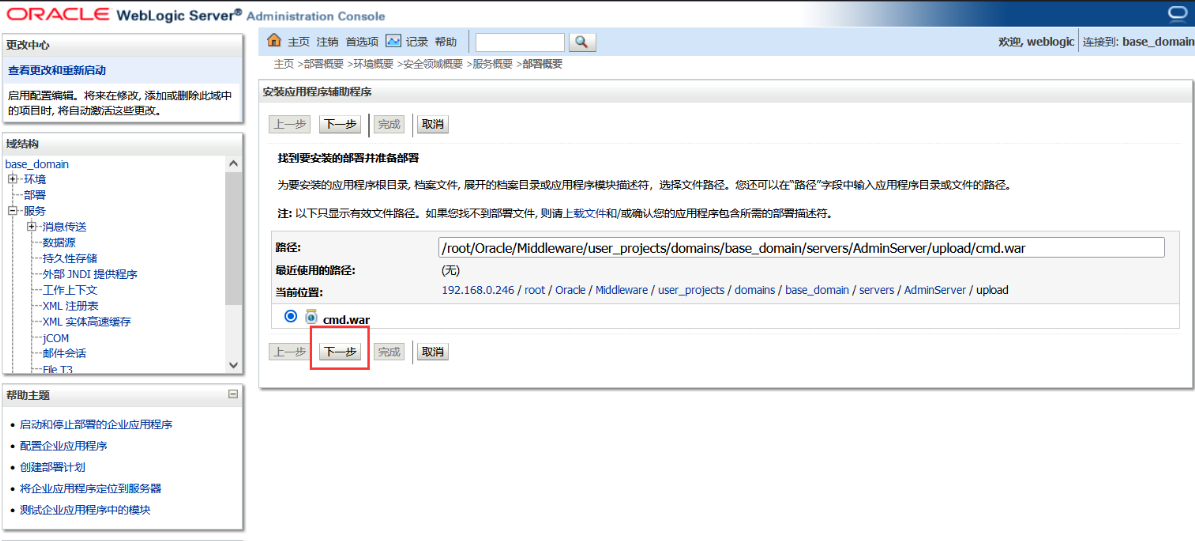
Task: Select base_domain root in domain tree
Action: (37, 164)
